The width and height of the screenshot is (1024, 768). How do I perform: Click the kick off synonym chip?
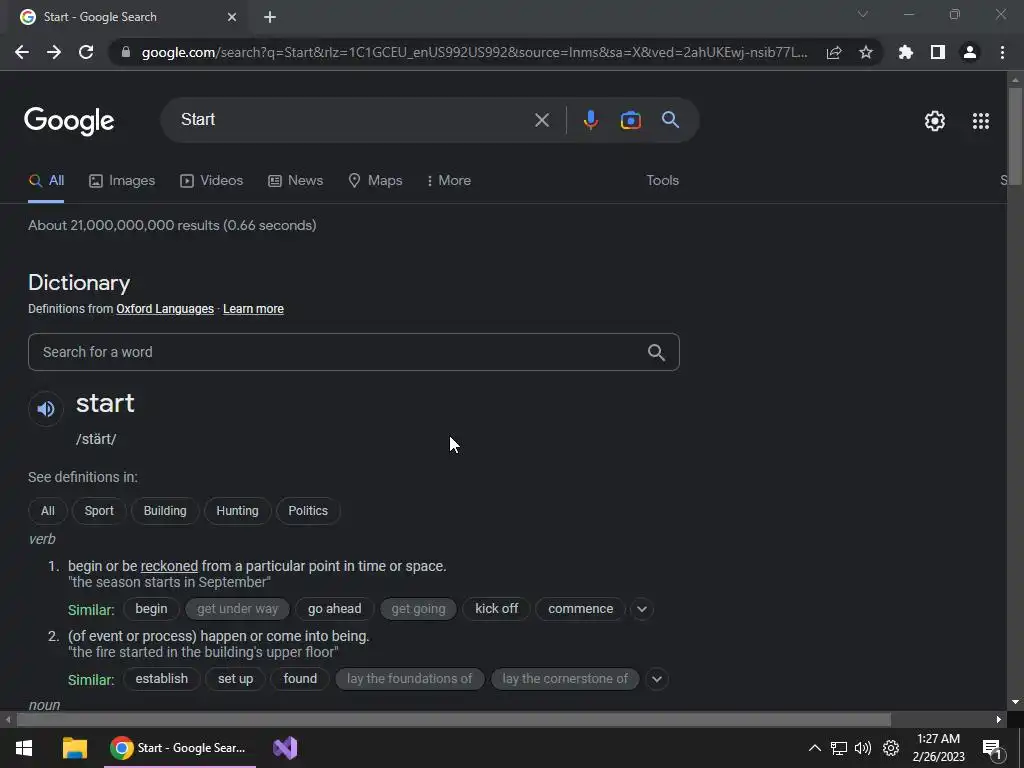click(x=496, y=609)
